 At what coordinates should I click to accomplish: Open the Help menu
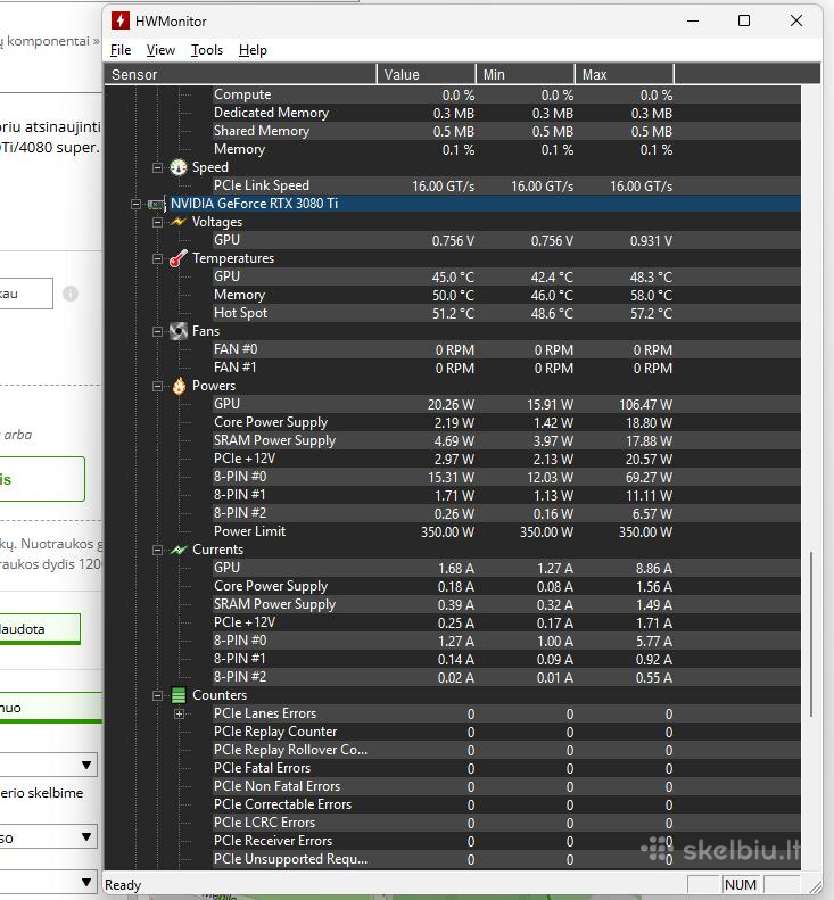(253, 51)
